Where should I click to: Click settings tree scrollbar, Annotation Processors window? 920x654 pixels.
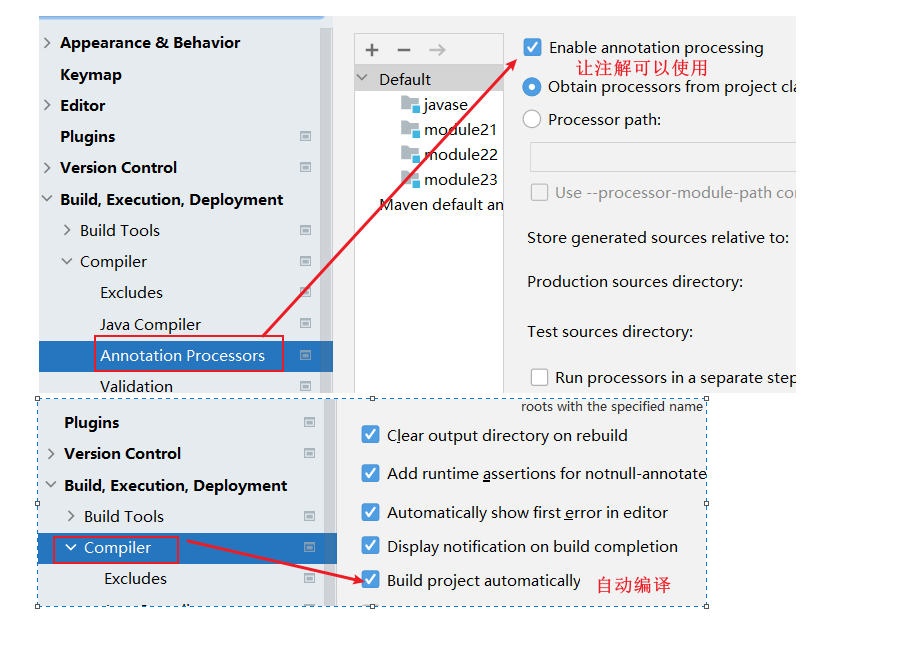(326, 209)
